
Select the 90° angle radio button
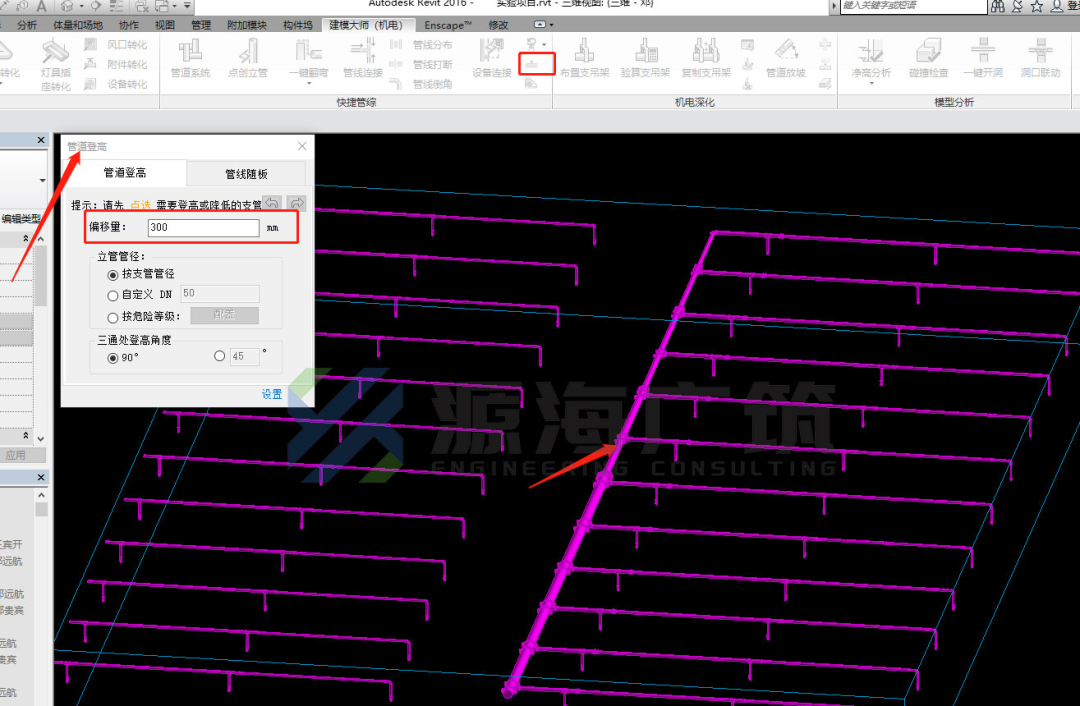point(113,358)
